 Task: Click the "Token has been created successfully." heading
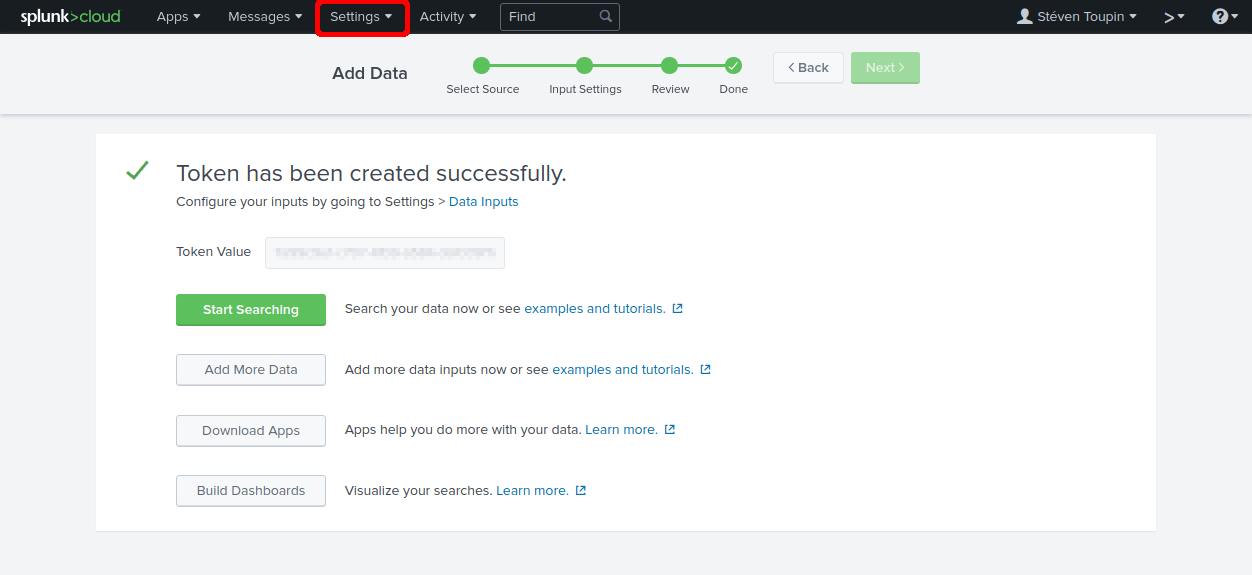click(x=371, y=173)
